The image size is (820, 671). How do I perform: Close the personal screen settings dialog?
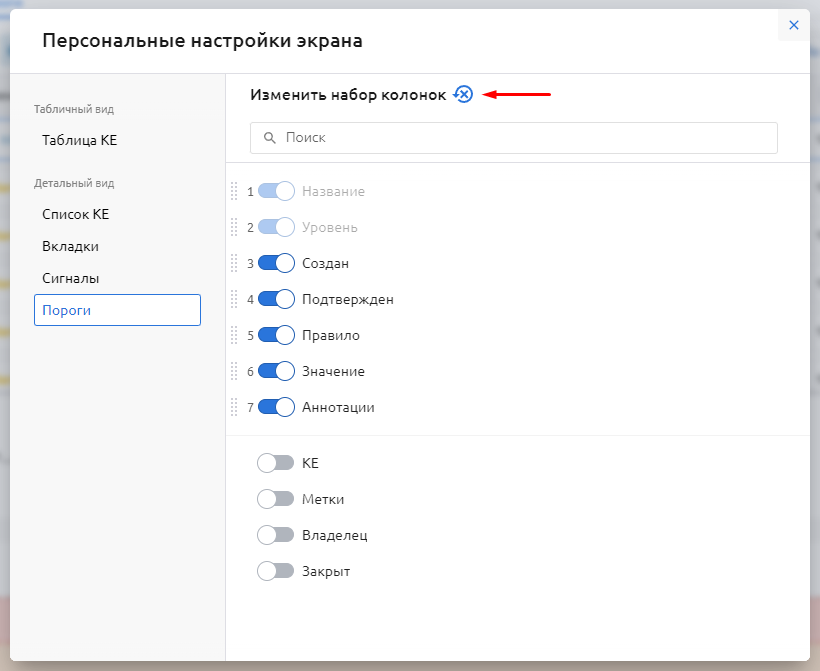(793, 26)
